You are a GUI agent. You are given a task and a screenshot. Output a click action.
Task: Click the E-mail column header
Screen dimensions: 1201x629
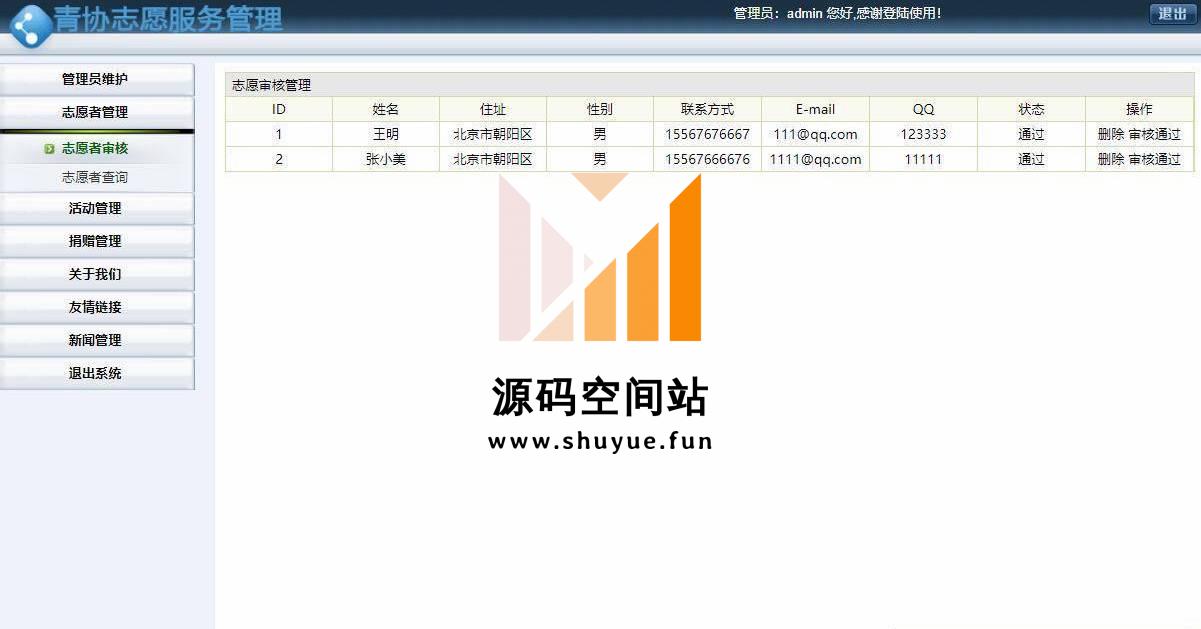(x=816, y=109)
